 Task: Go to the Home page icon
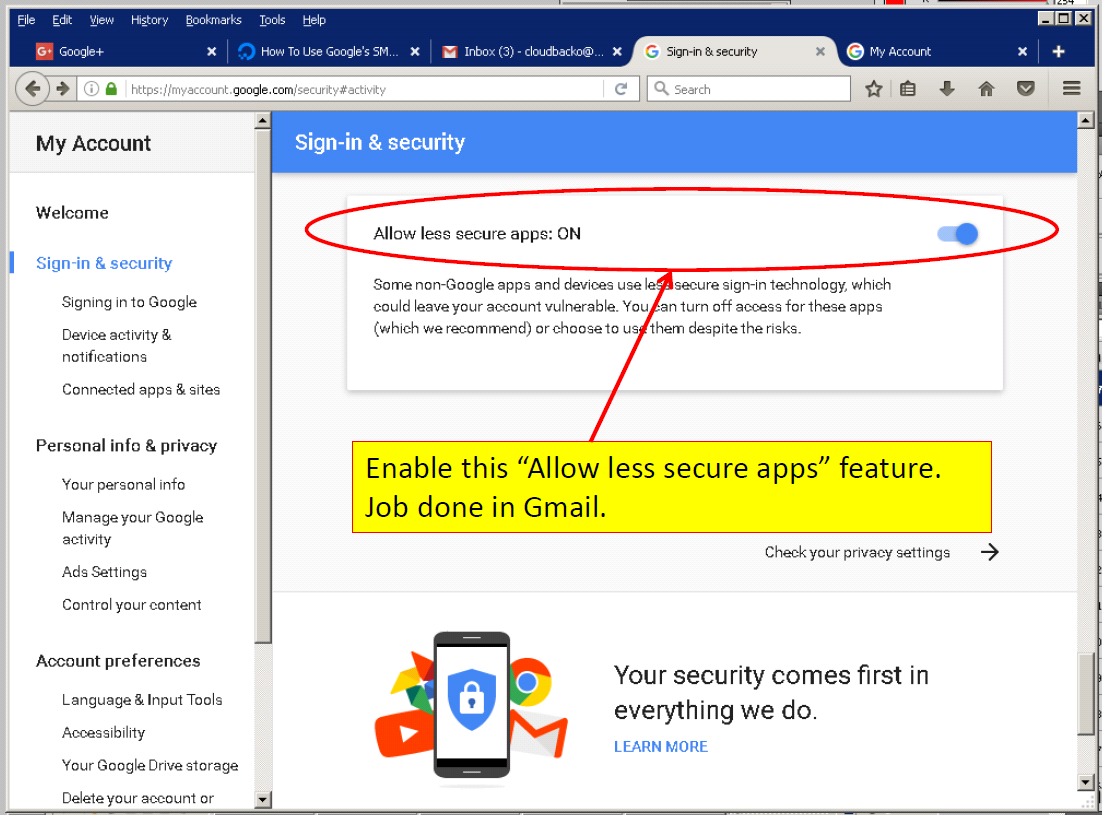pyautogui.click(x=987, y=89)
